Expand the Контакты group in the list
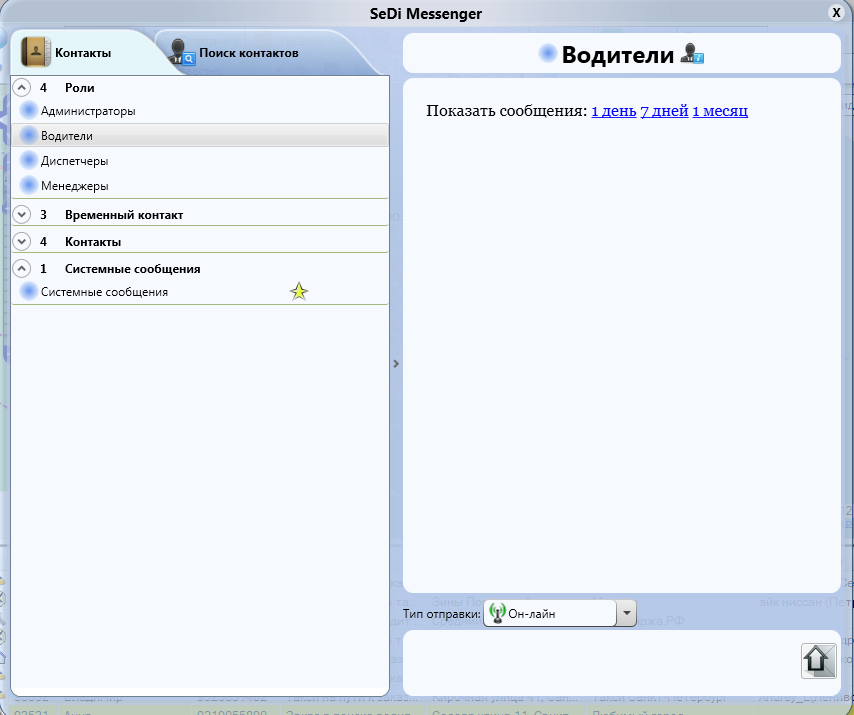854x715 pixels. point(21,241)
